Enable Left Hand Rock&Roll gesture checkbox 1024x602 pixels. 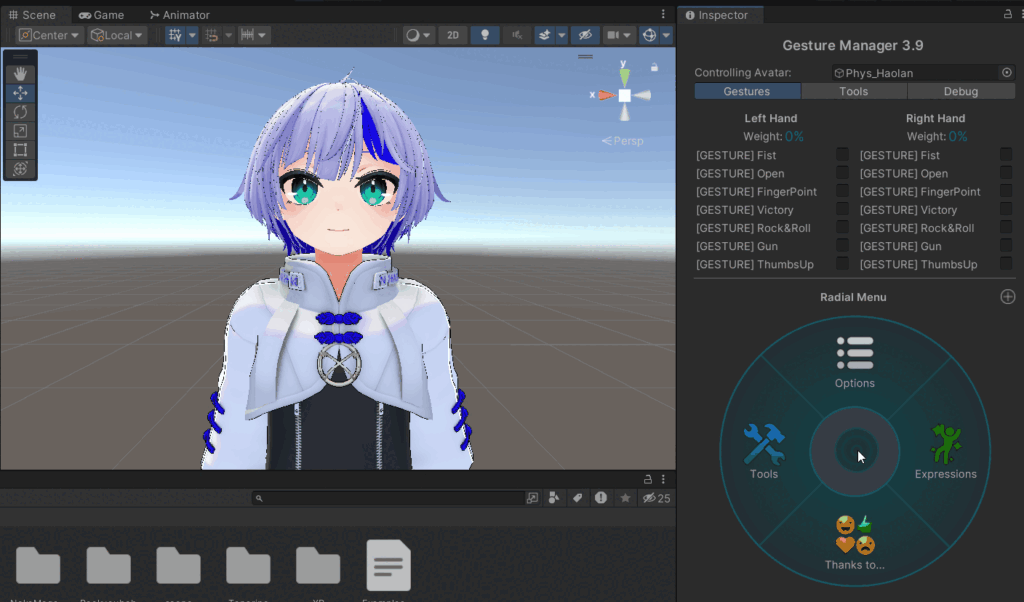(842, 228)
